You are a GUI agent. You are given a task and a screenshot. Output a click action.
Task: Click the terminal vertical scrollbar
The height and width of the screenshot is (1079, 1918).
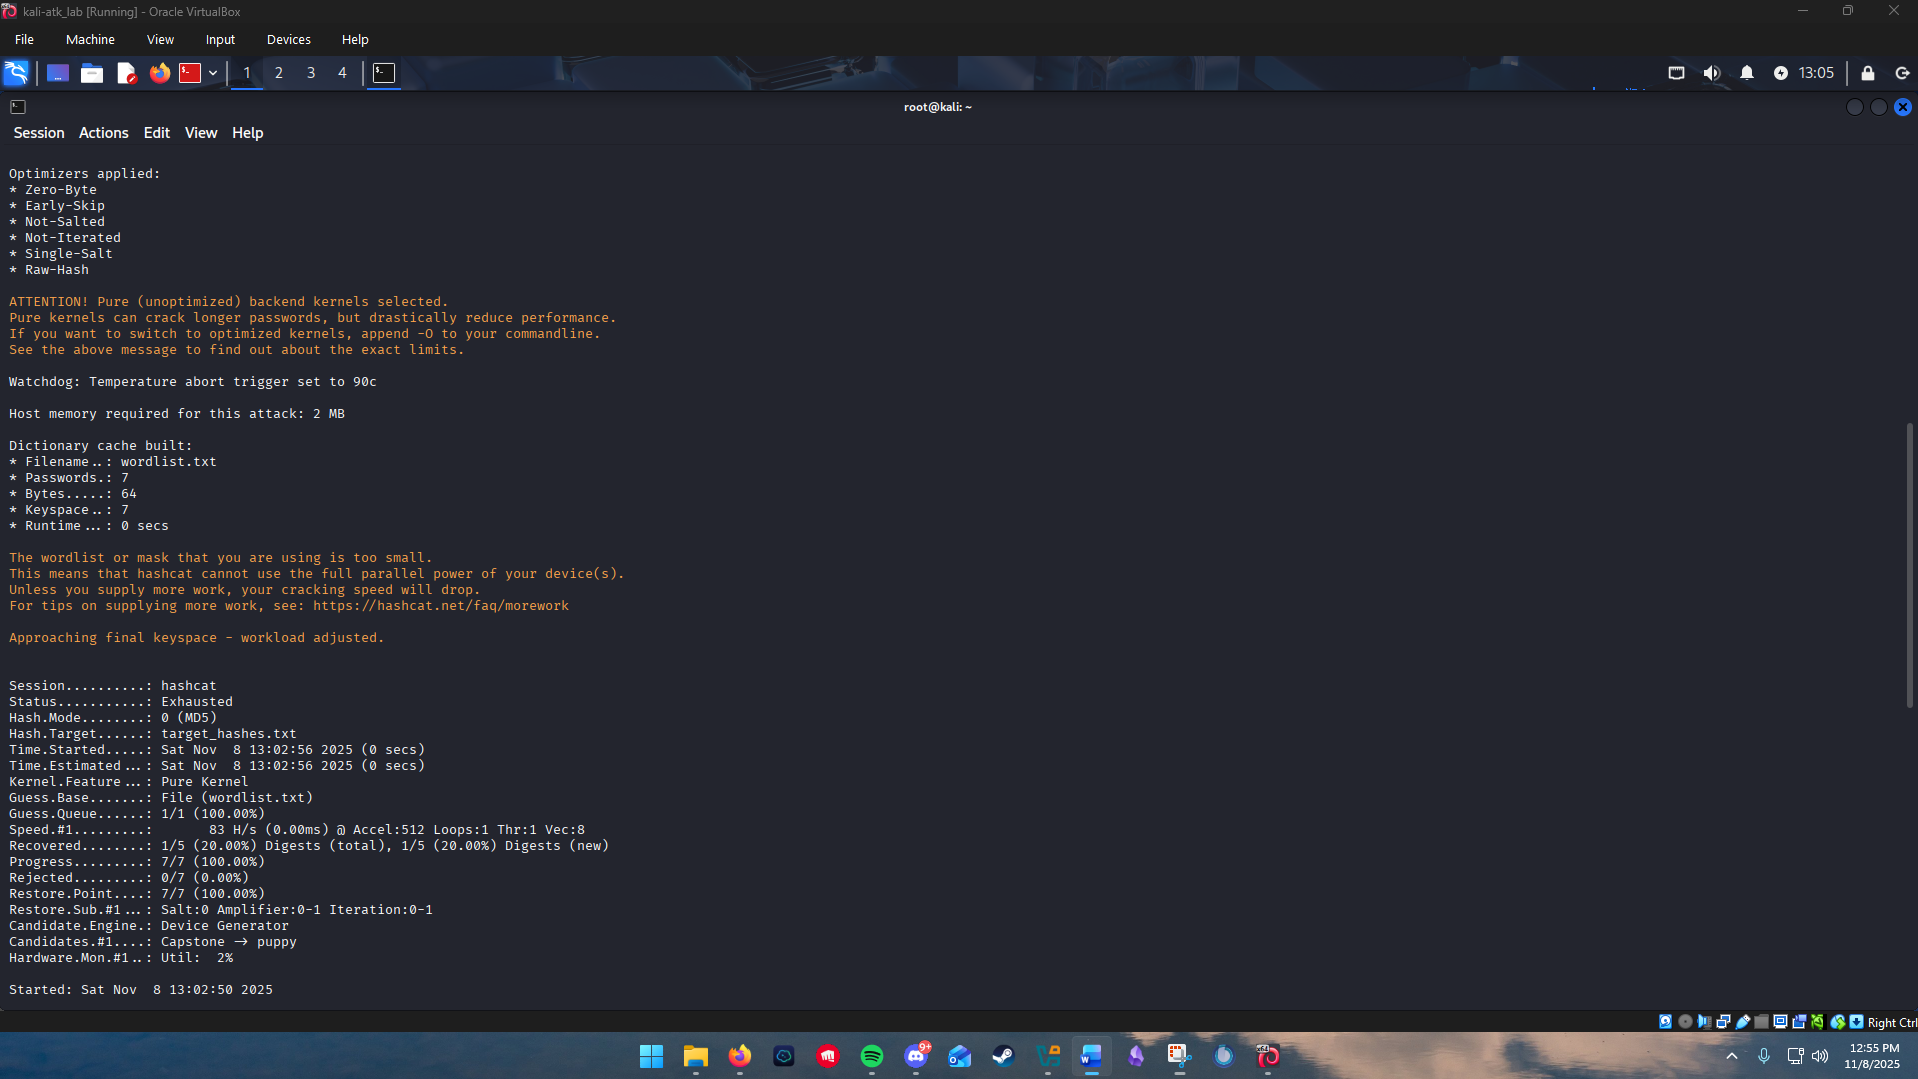[1910, 565]
